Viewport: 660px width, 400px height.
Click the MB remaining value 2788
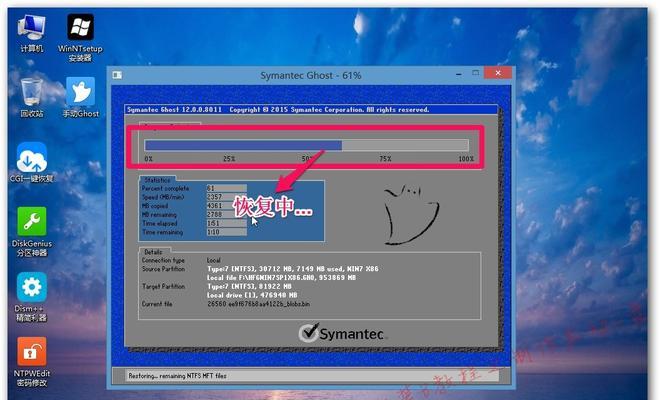point(226,214)
